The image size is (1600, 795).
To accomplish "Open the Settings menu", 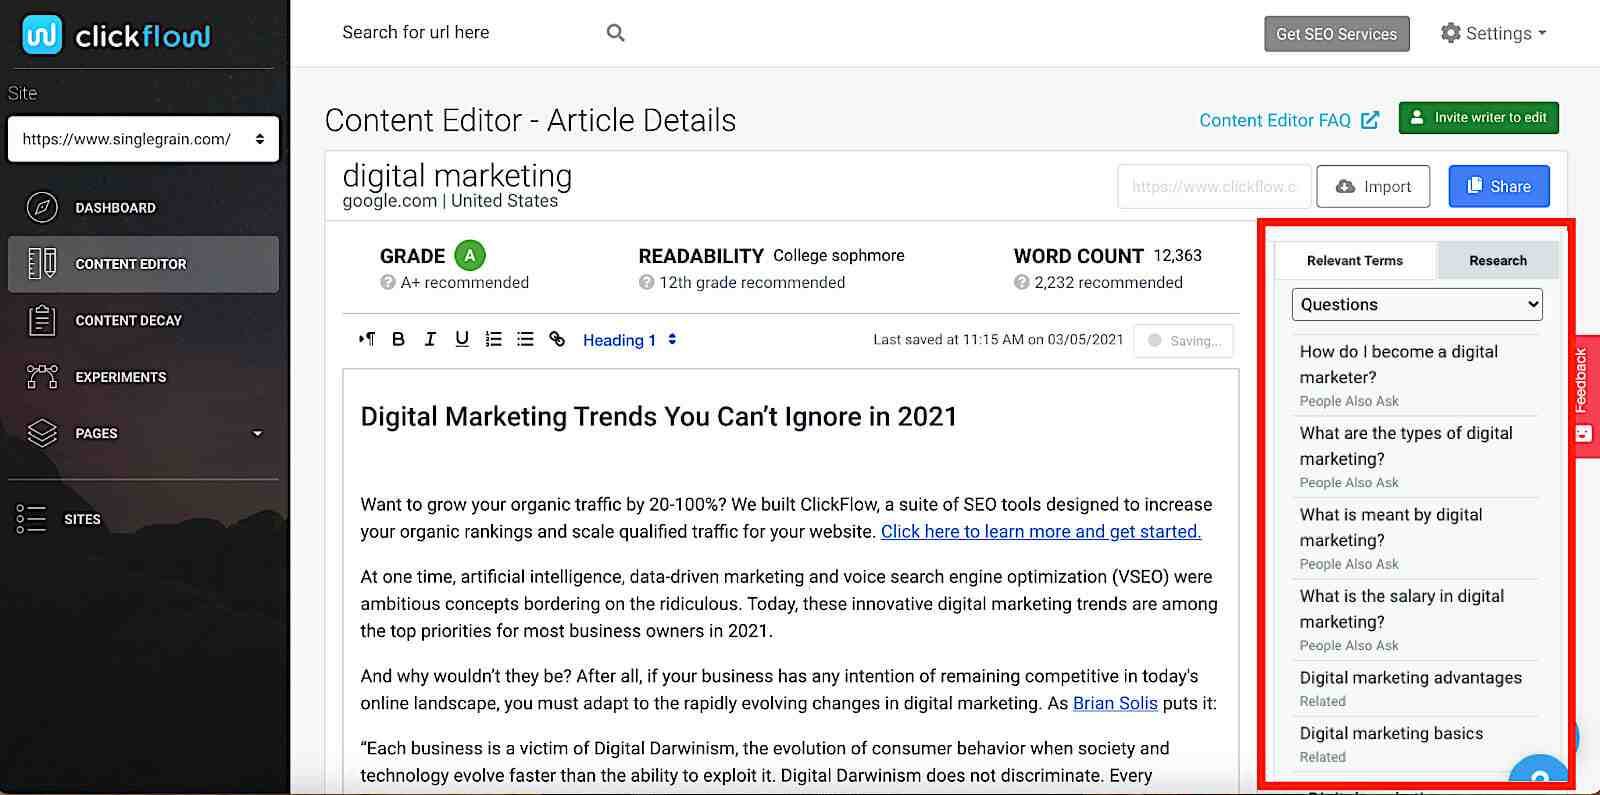I will coord(1493,33).
